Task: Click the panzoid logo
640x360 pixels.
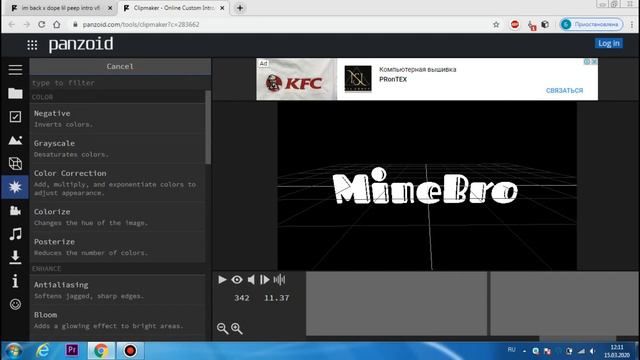Action: tap(81, 44)
